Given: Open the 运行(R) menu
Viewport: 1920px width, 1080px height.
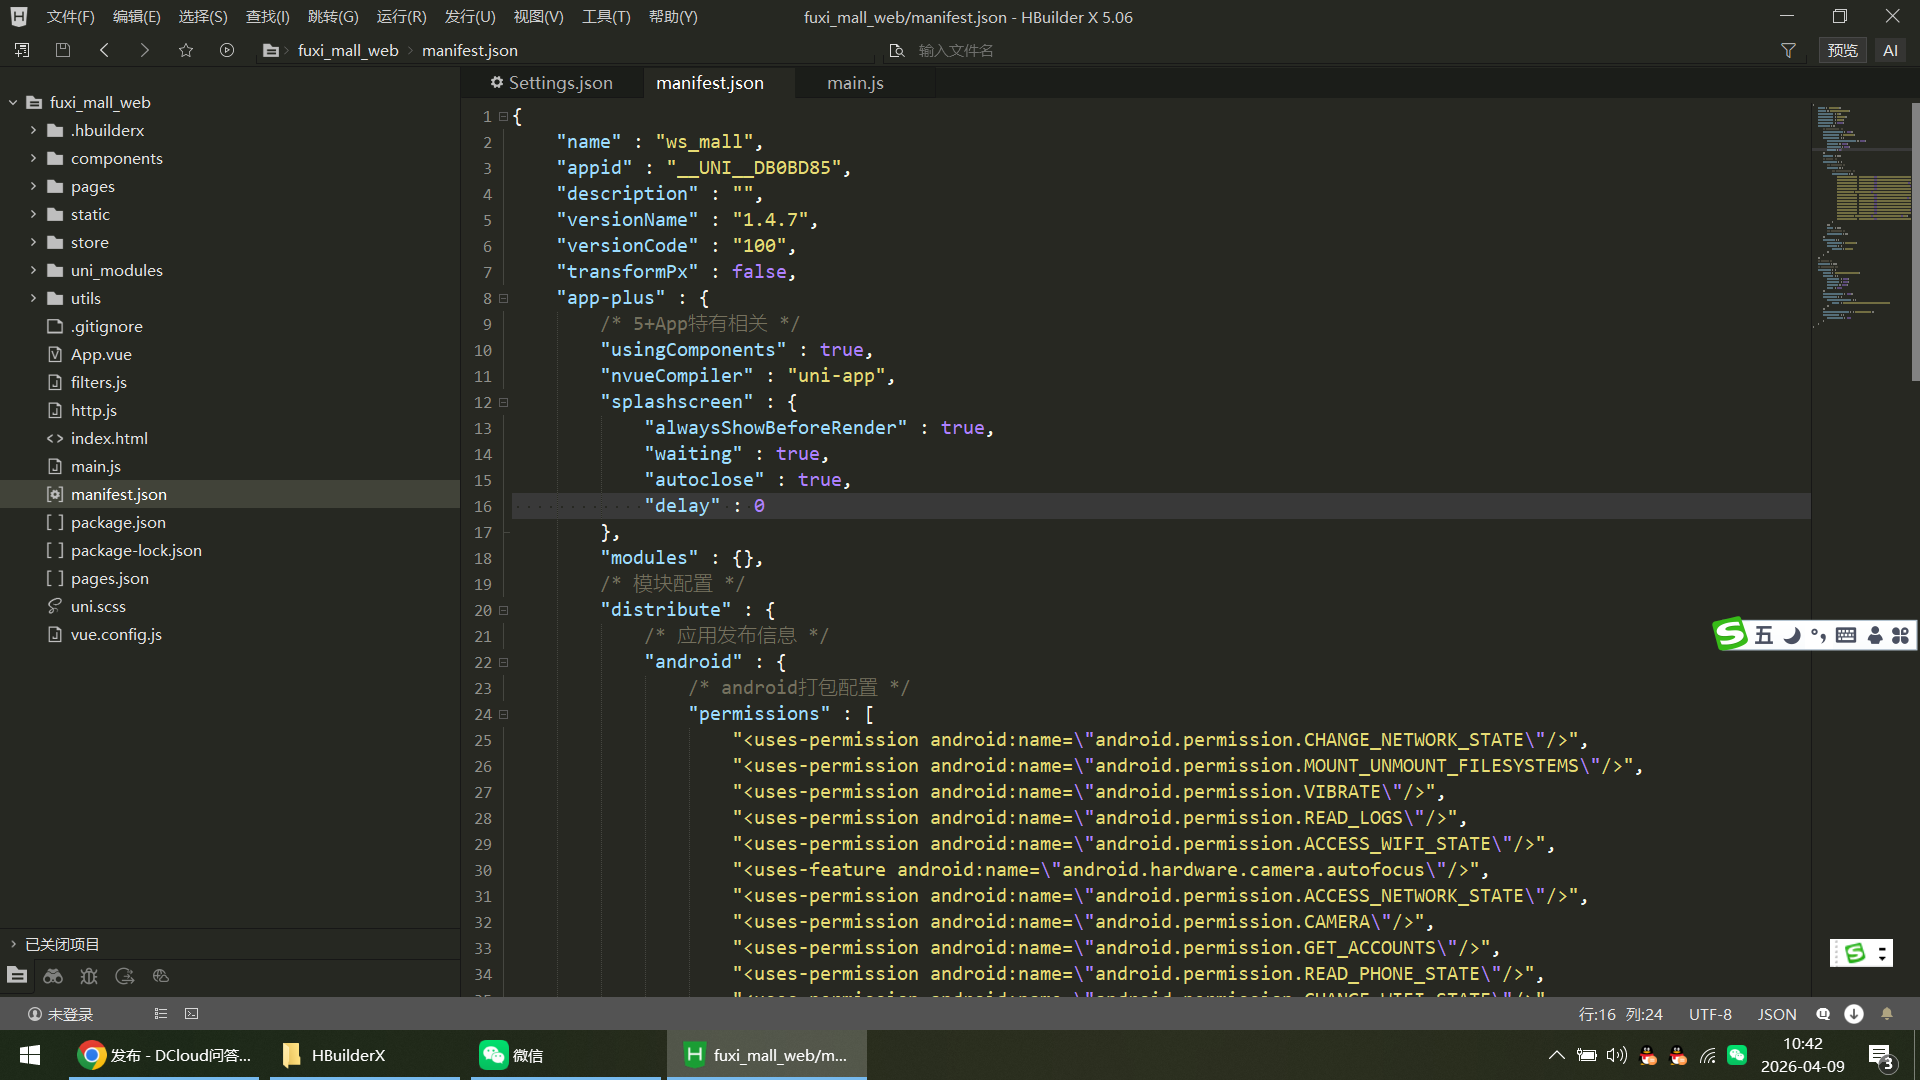Looking at the screenshot, I should [401, 17].
